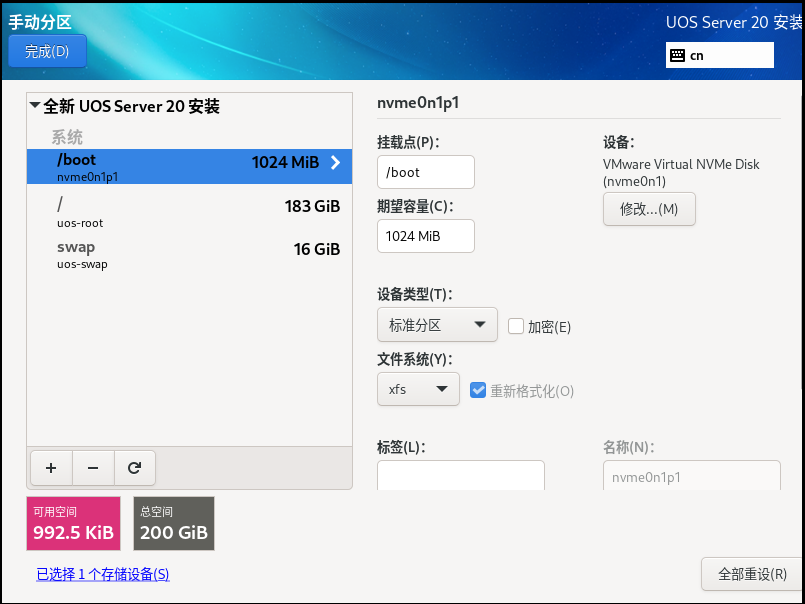The image size is (805, 604).
Task: Click the 挂载点 /boot input field
Action: [426, 172]
